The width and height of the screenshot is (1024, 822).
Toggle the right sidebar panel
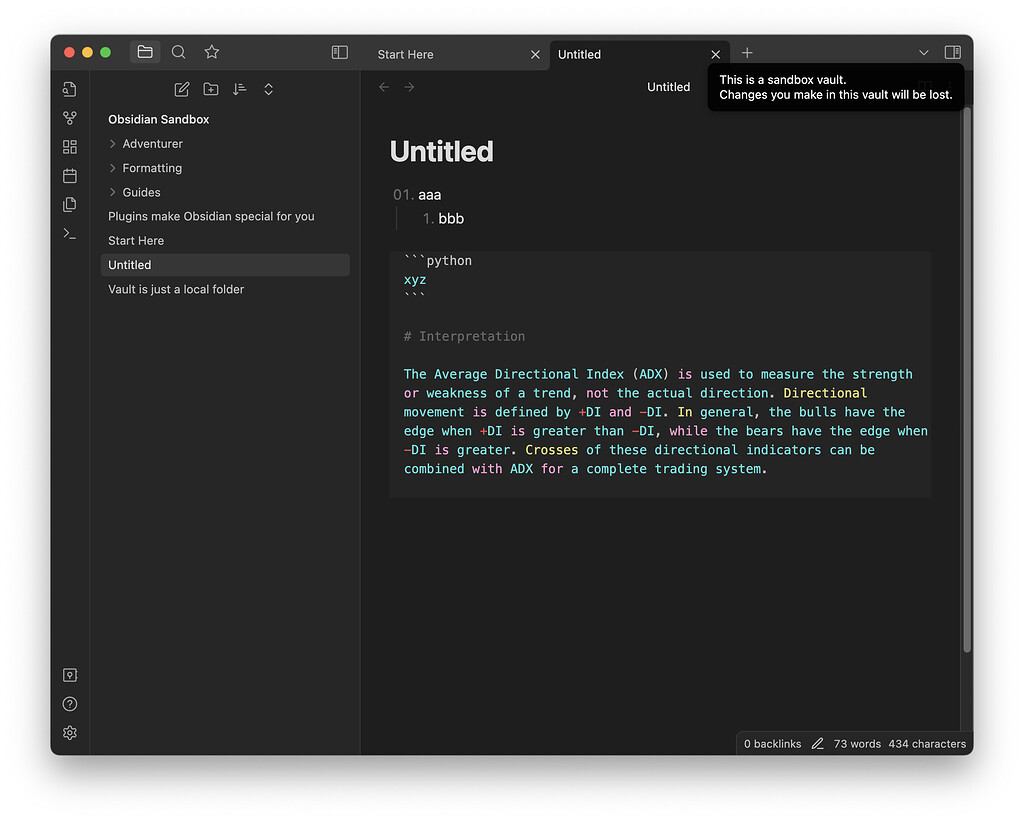[x=952, y=52]
